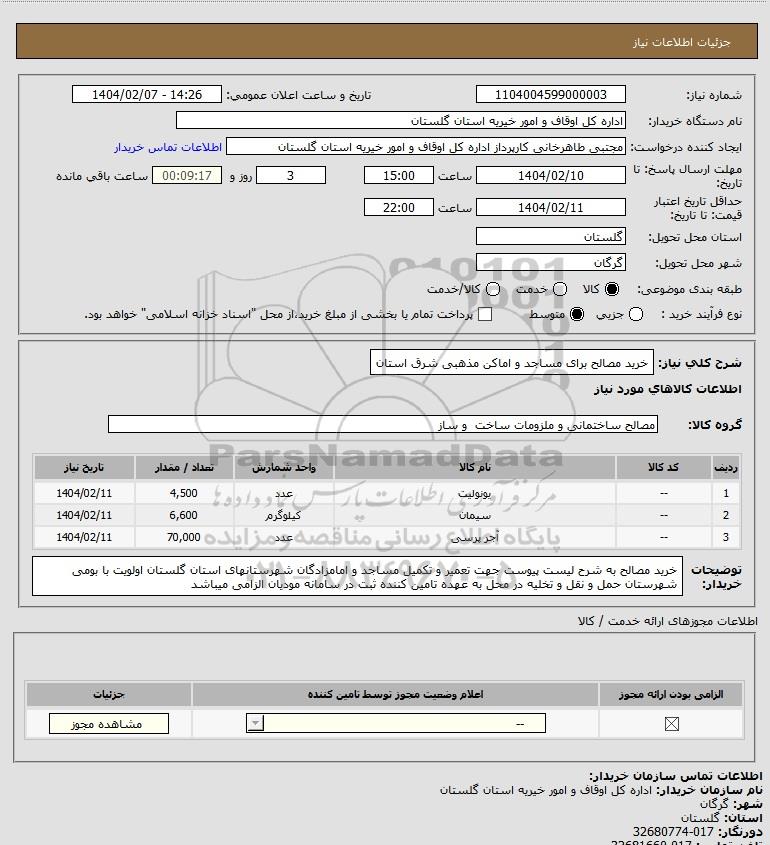770x845 pixels.
Task: Click the price validity date 1404/02/11
Action: pyautogui.click(x=551, y=207)
